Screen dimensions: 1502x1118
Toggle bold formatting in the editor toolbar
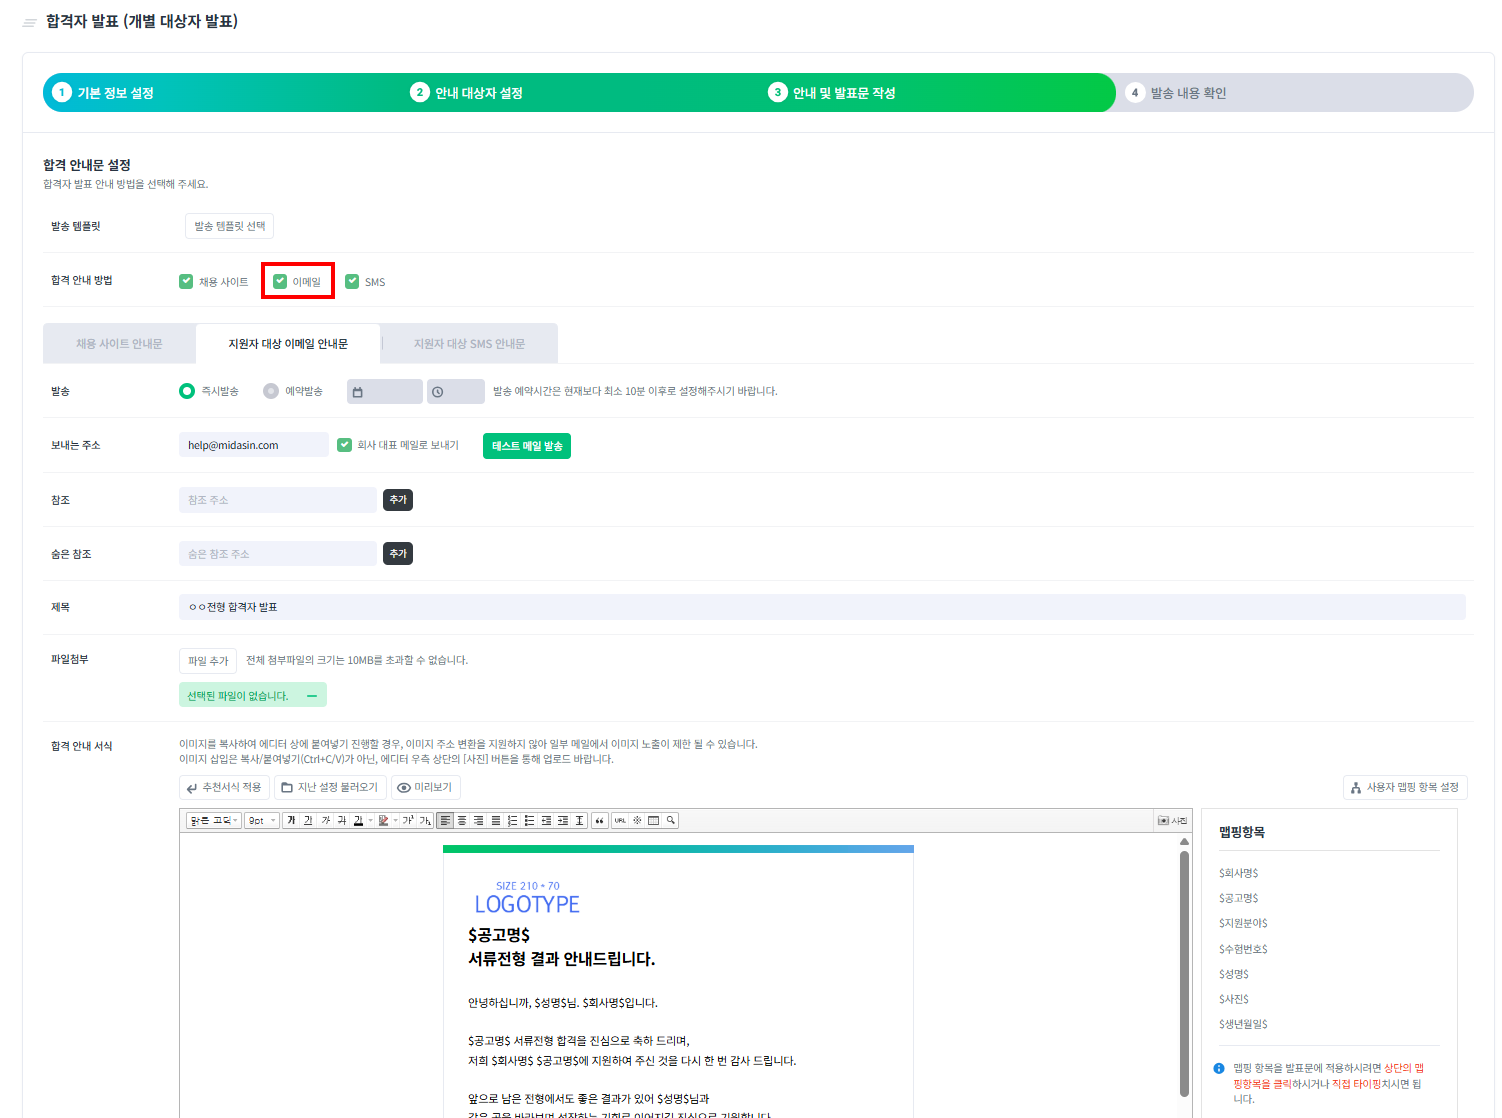tap(291, 820)
